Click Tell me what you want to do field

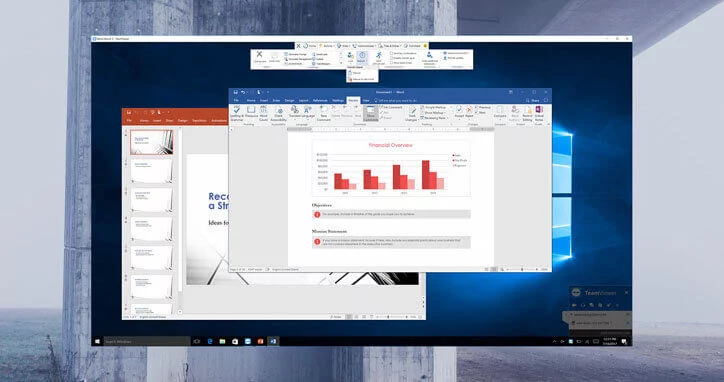click(395, 100)
